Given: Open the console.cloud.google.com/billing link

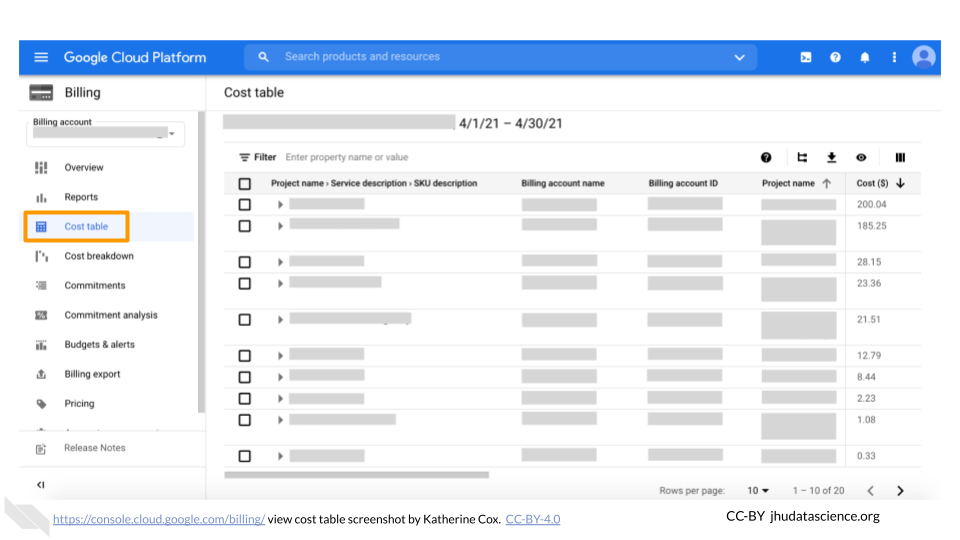Looking at the screenshot, I should pos(159,519).
